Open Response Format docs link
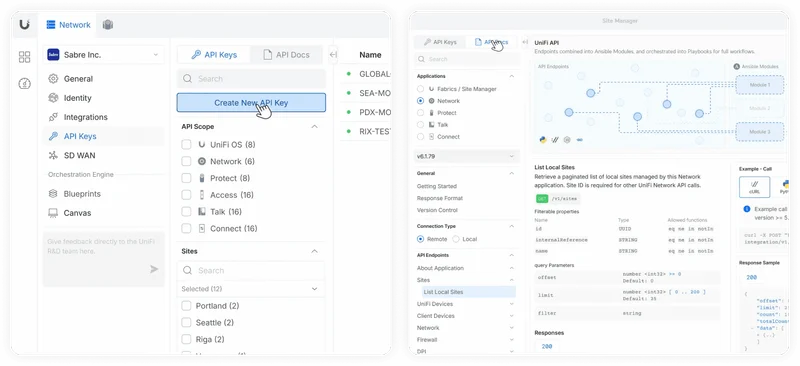Screen dimensions: 800x366 pyautogui.click(x=440, y=198)
